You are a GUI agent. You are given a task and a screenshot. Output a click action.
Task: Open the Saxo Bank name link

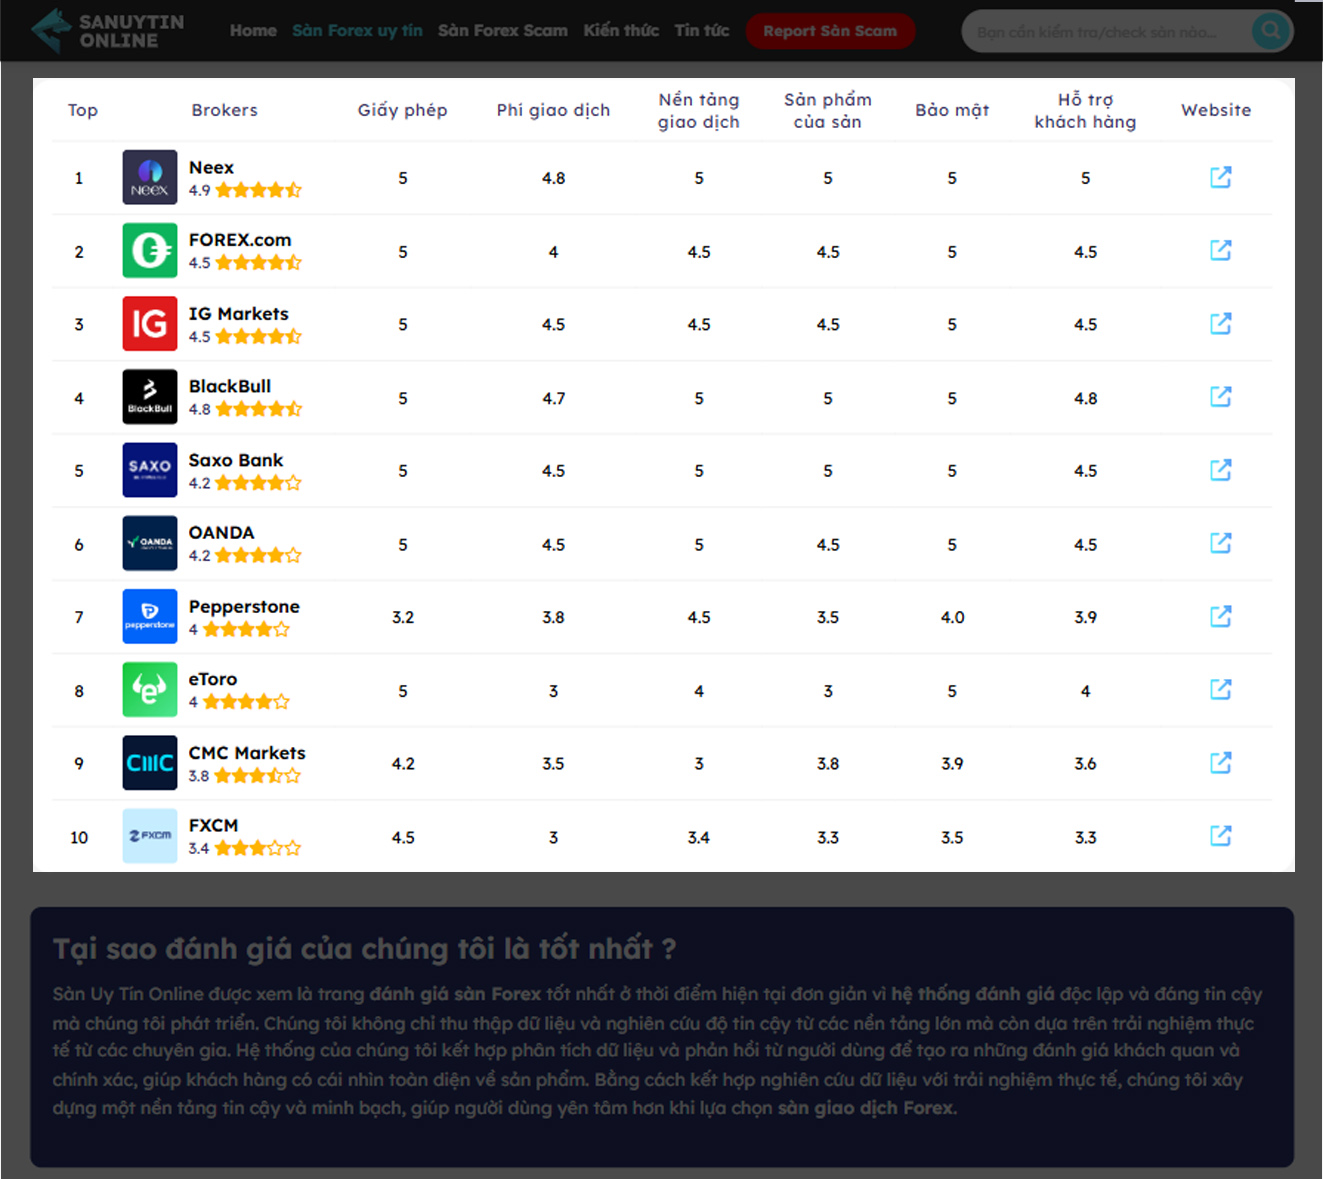[236, 460]
